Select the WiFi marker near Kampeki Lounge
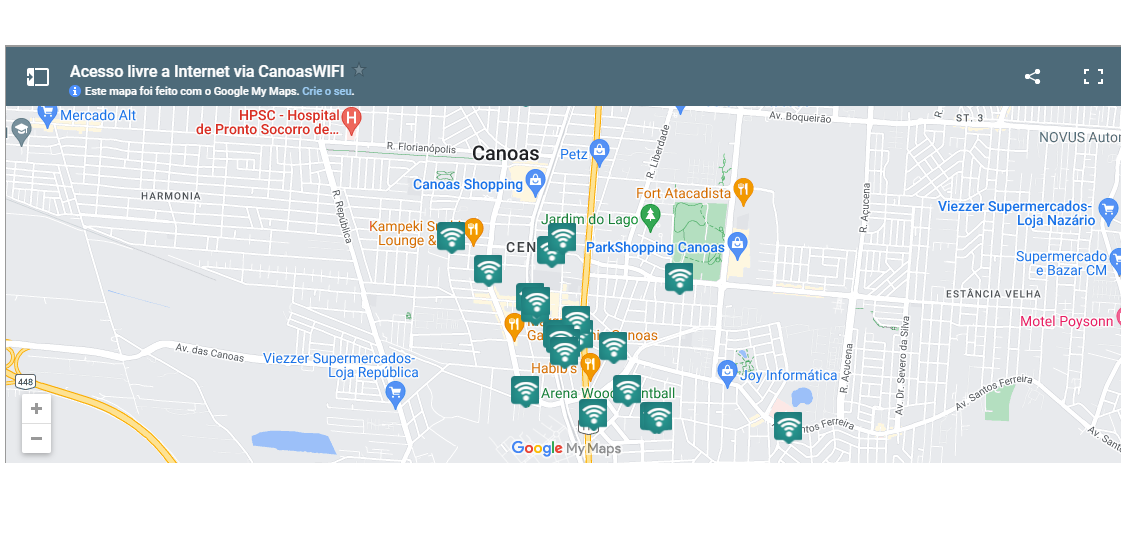 451,236
